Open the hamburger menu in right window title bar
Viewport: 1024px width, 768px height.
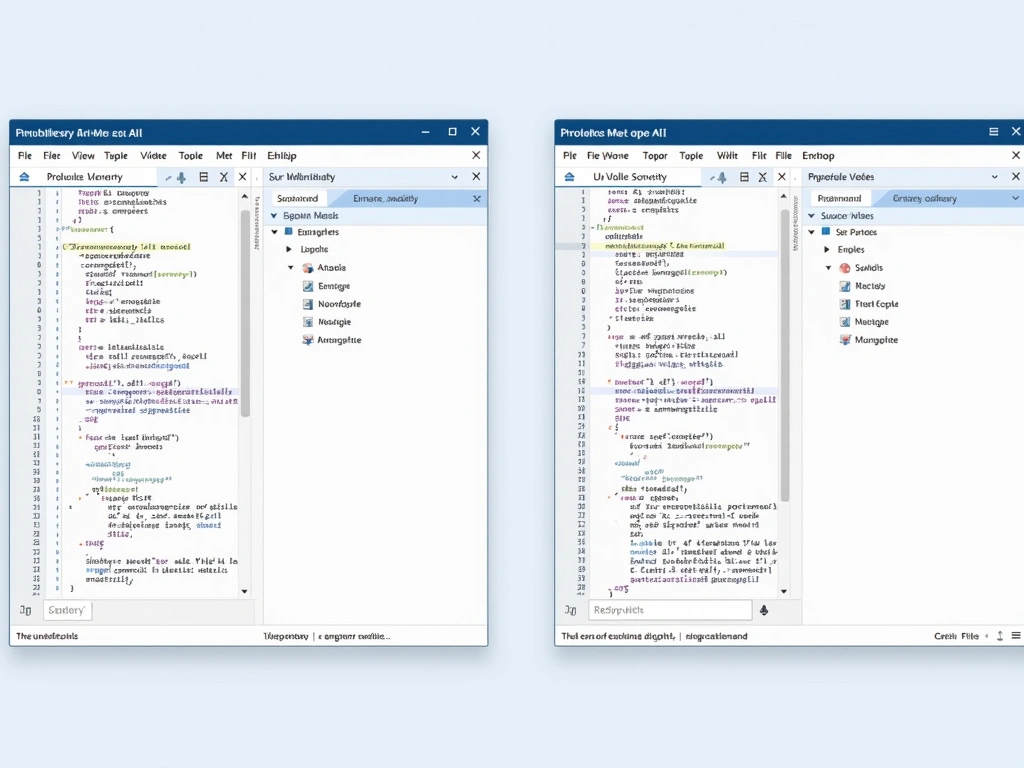993,131
